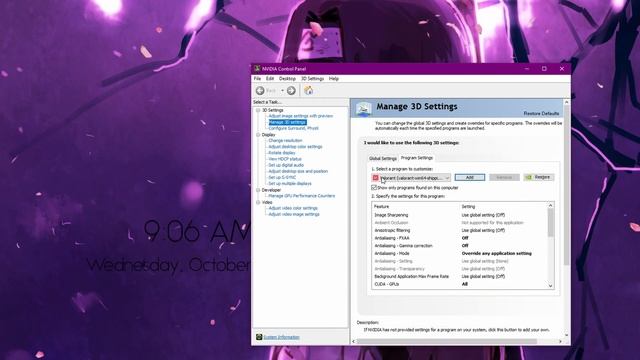Collapse the Display tree node
The image size is (640, 360).
[258, 135]
